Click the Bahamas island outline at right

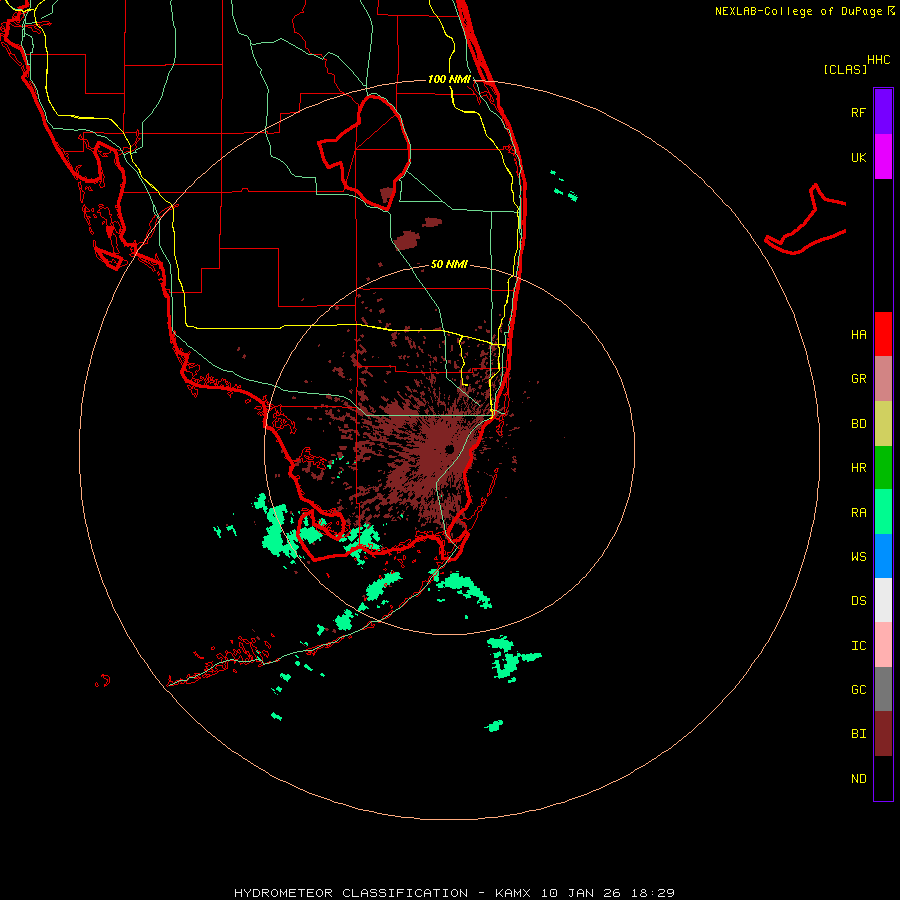tap(805, 220)
